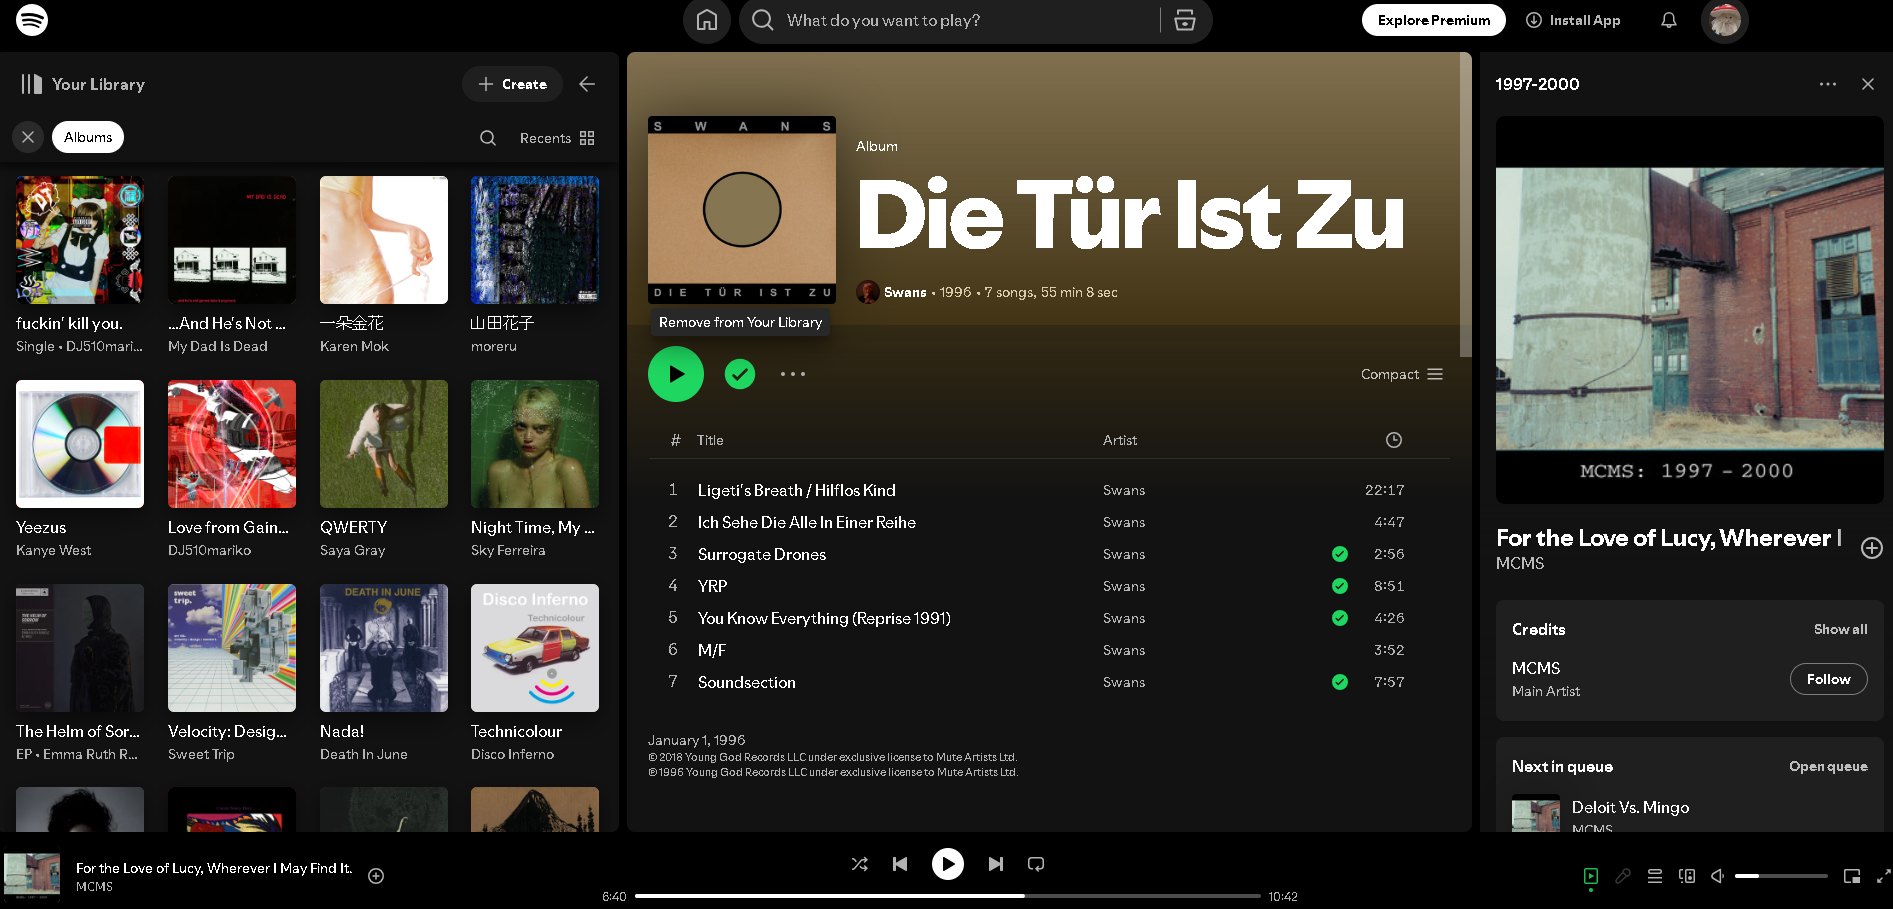Screen dimensions: 1893x909
Task: Open QWERTY by Saya Gray
Action: tap(384, 470)
